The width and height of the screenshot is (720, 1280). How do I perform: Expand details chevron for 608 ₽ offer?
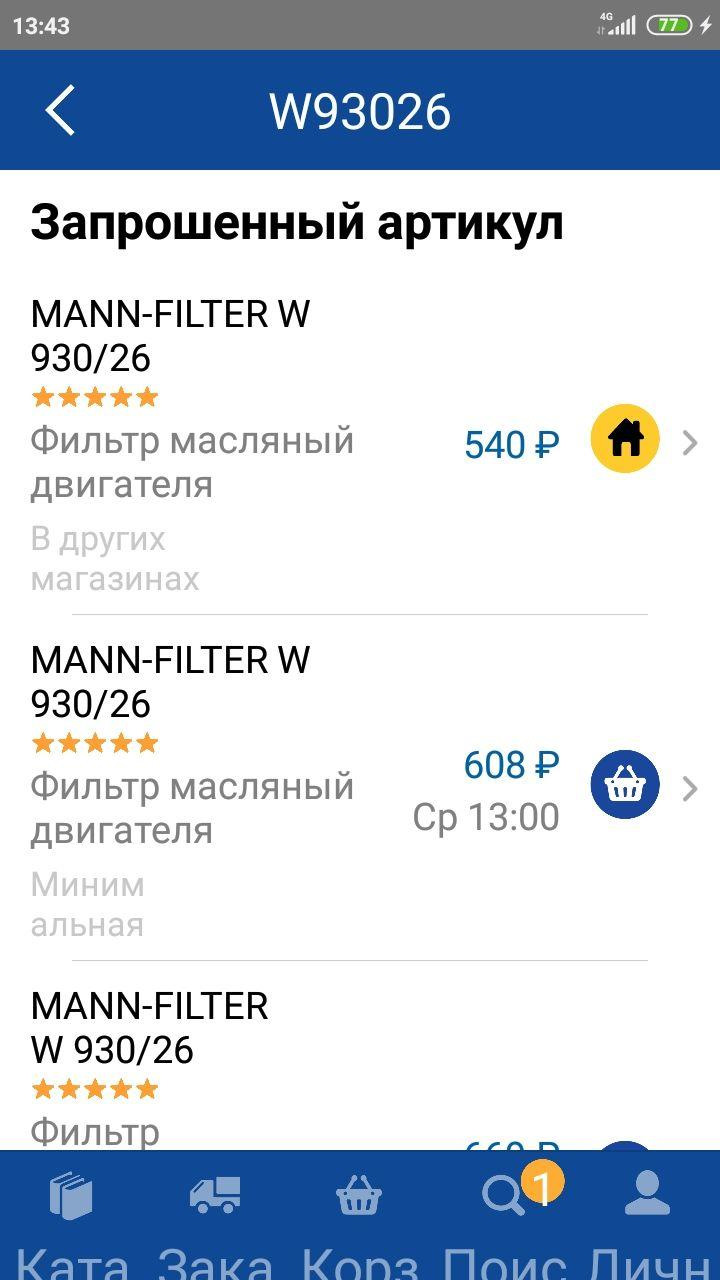(x=689, y=789)
